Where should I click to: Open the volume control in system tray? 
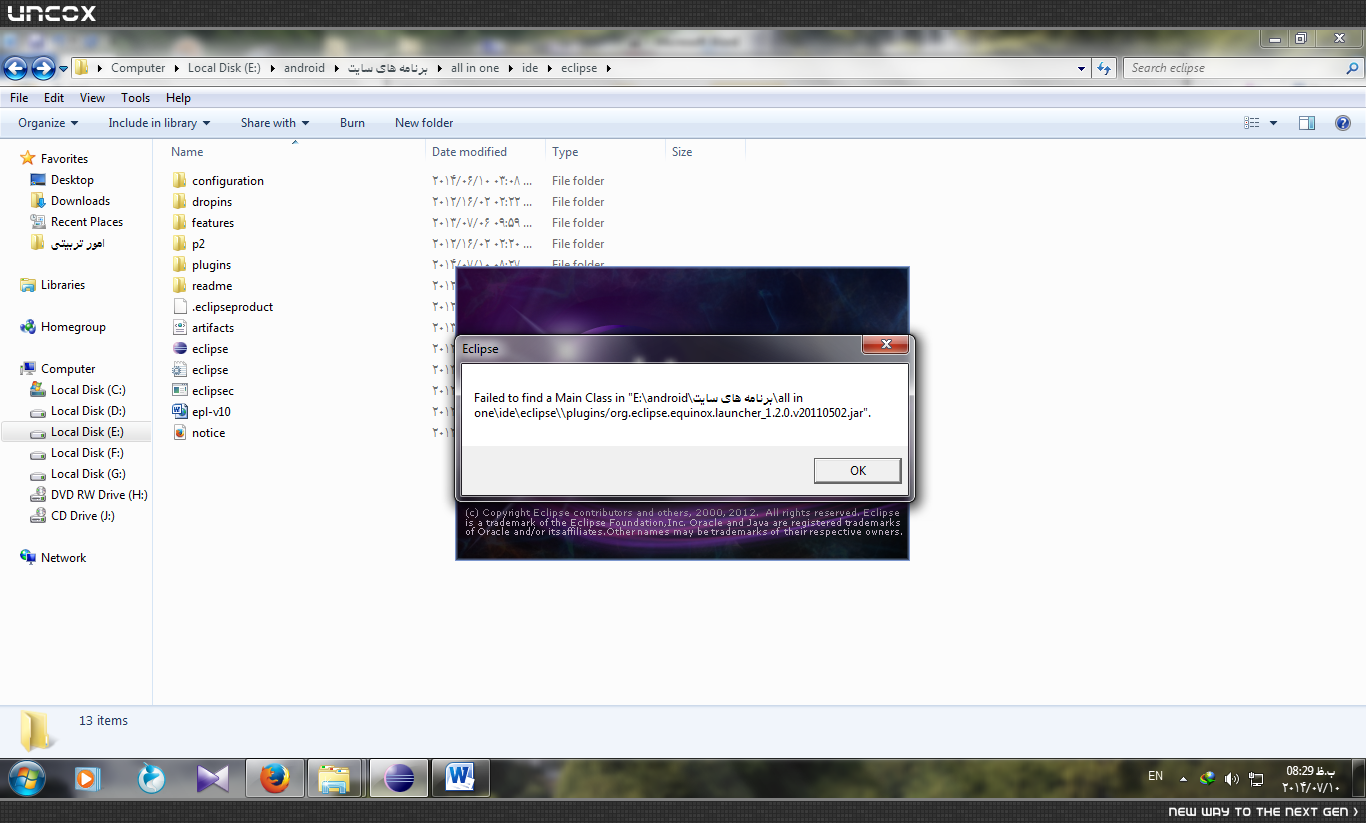(x=1231, y=778)
